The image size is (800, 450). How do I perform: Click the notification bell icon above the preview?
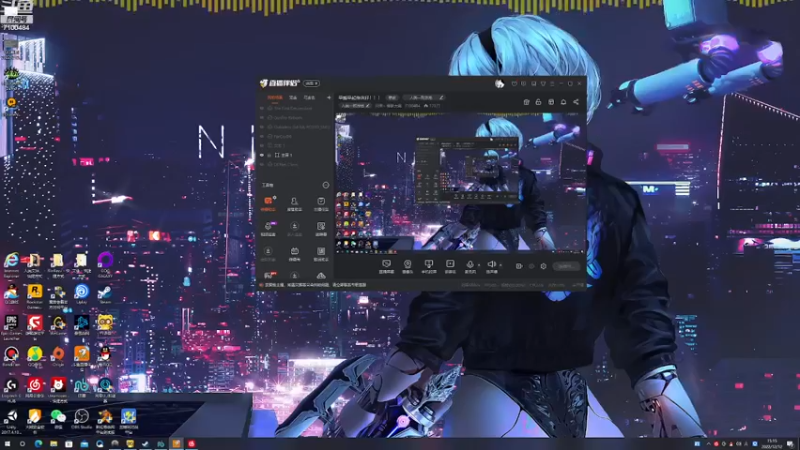pos(563,102)
